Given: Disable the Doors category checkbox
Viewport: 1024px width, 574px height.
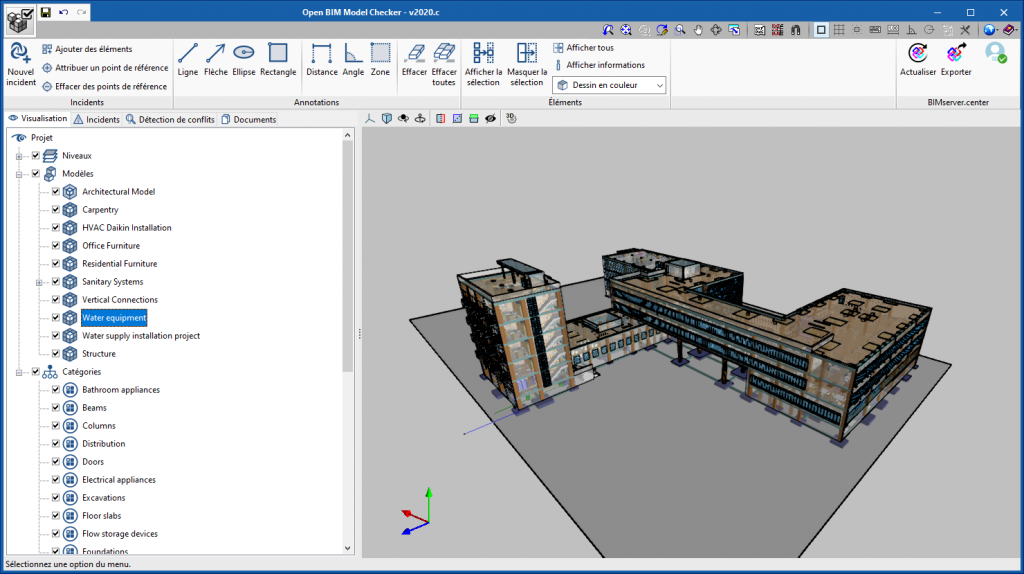Looking at the screenshot, I should (x=56, y=462).
